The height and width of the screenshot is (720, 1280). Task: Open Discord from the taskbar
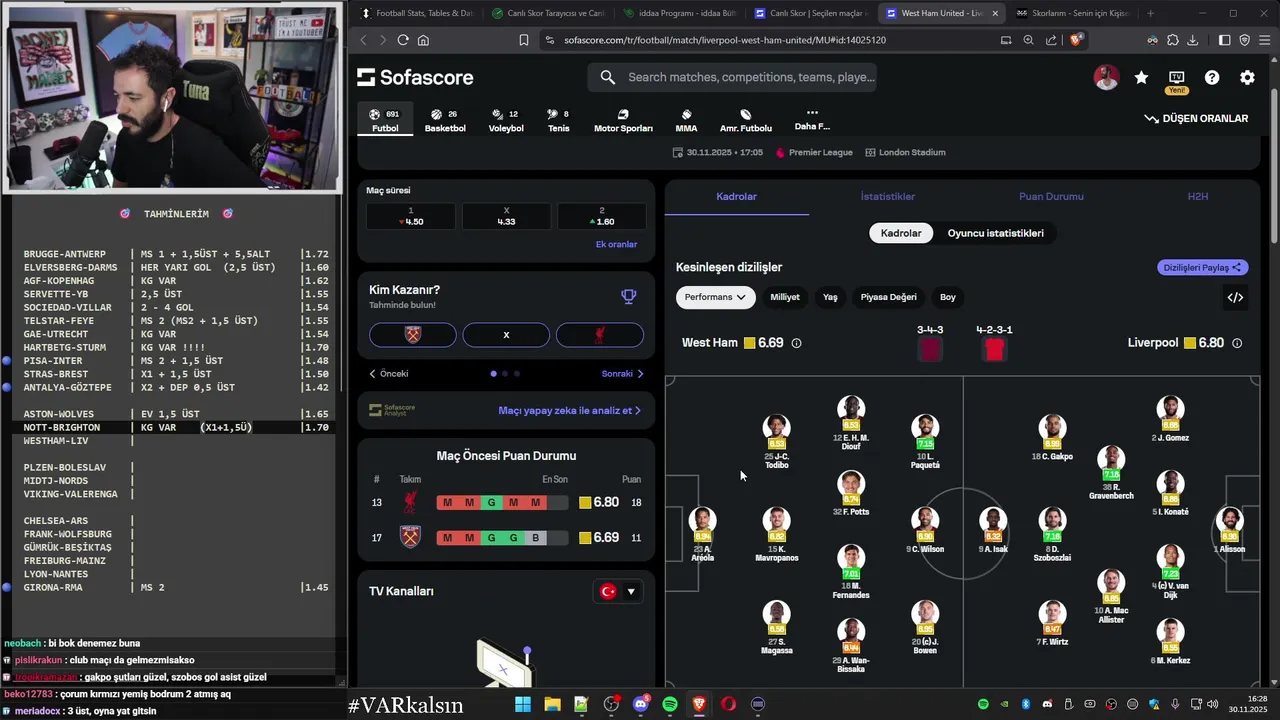tap(641, 704)
